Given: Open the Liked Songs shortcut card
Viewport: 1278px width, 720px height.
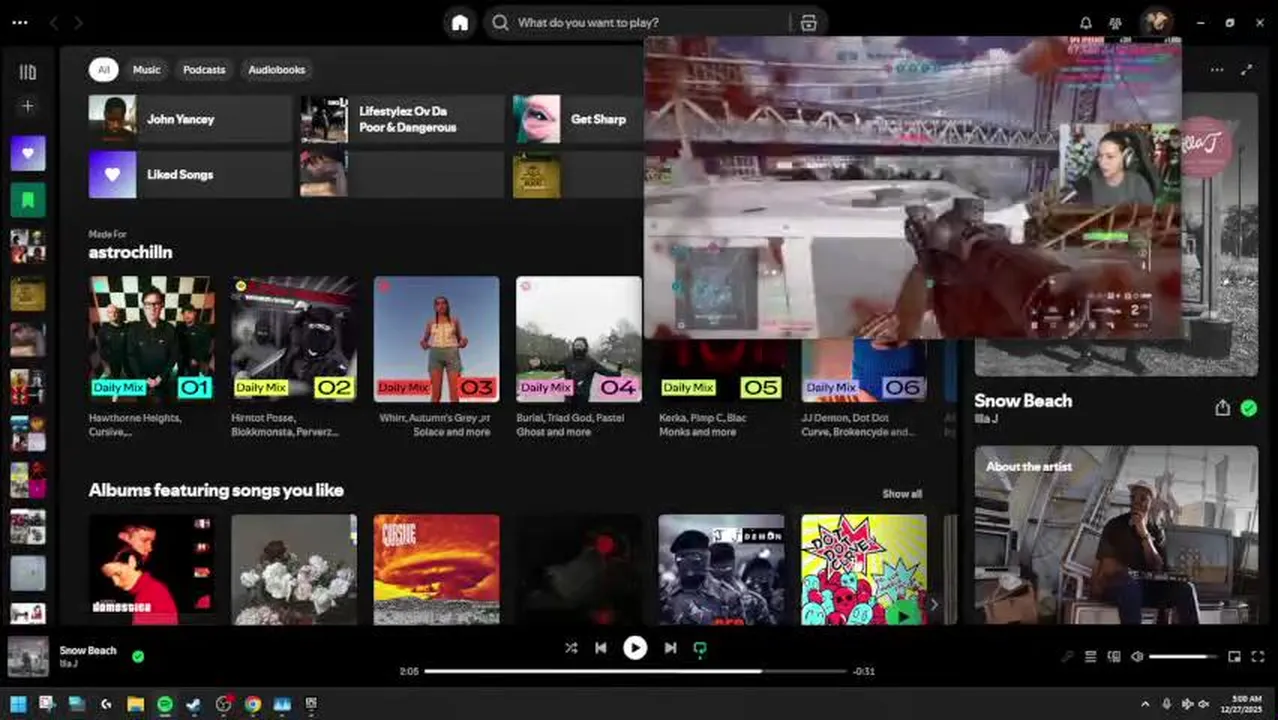Looking at the screenshot, I should click(190, 174).
